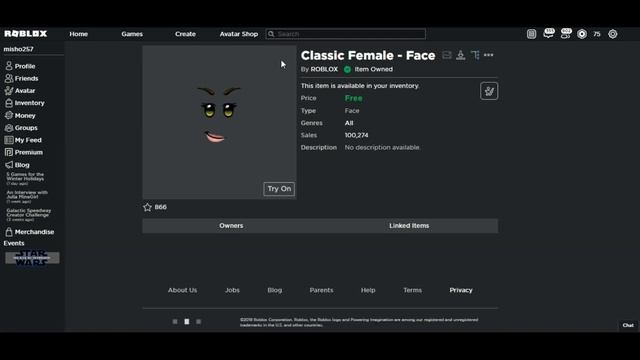Favorite the item with the star icon
Viewport: 640px width, 360px height.
tap(147, 207)
